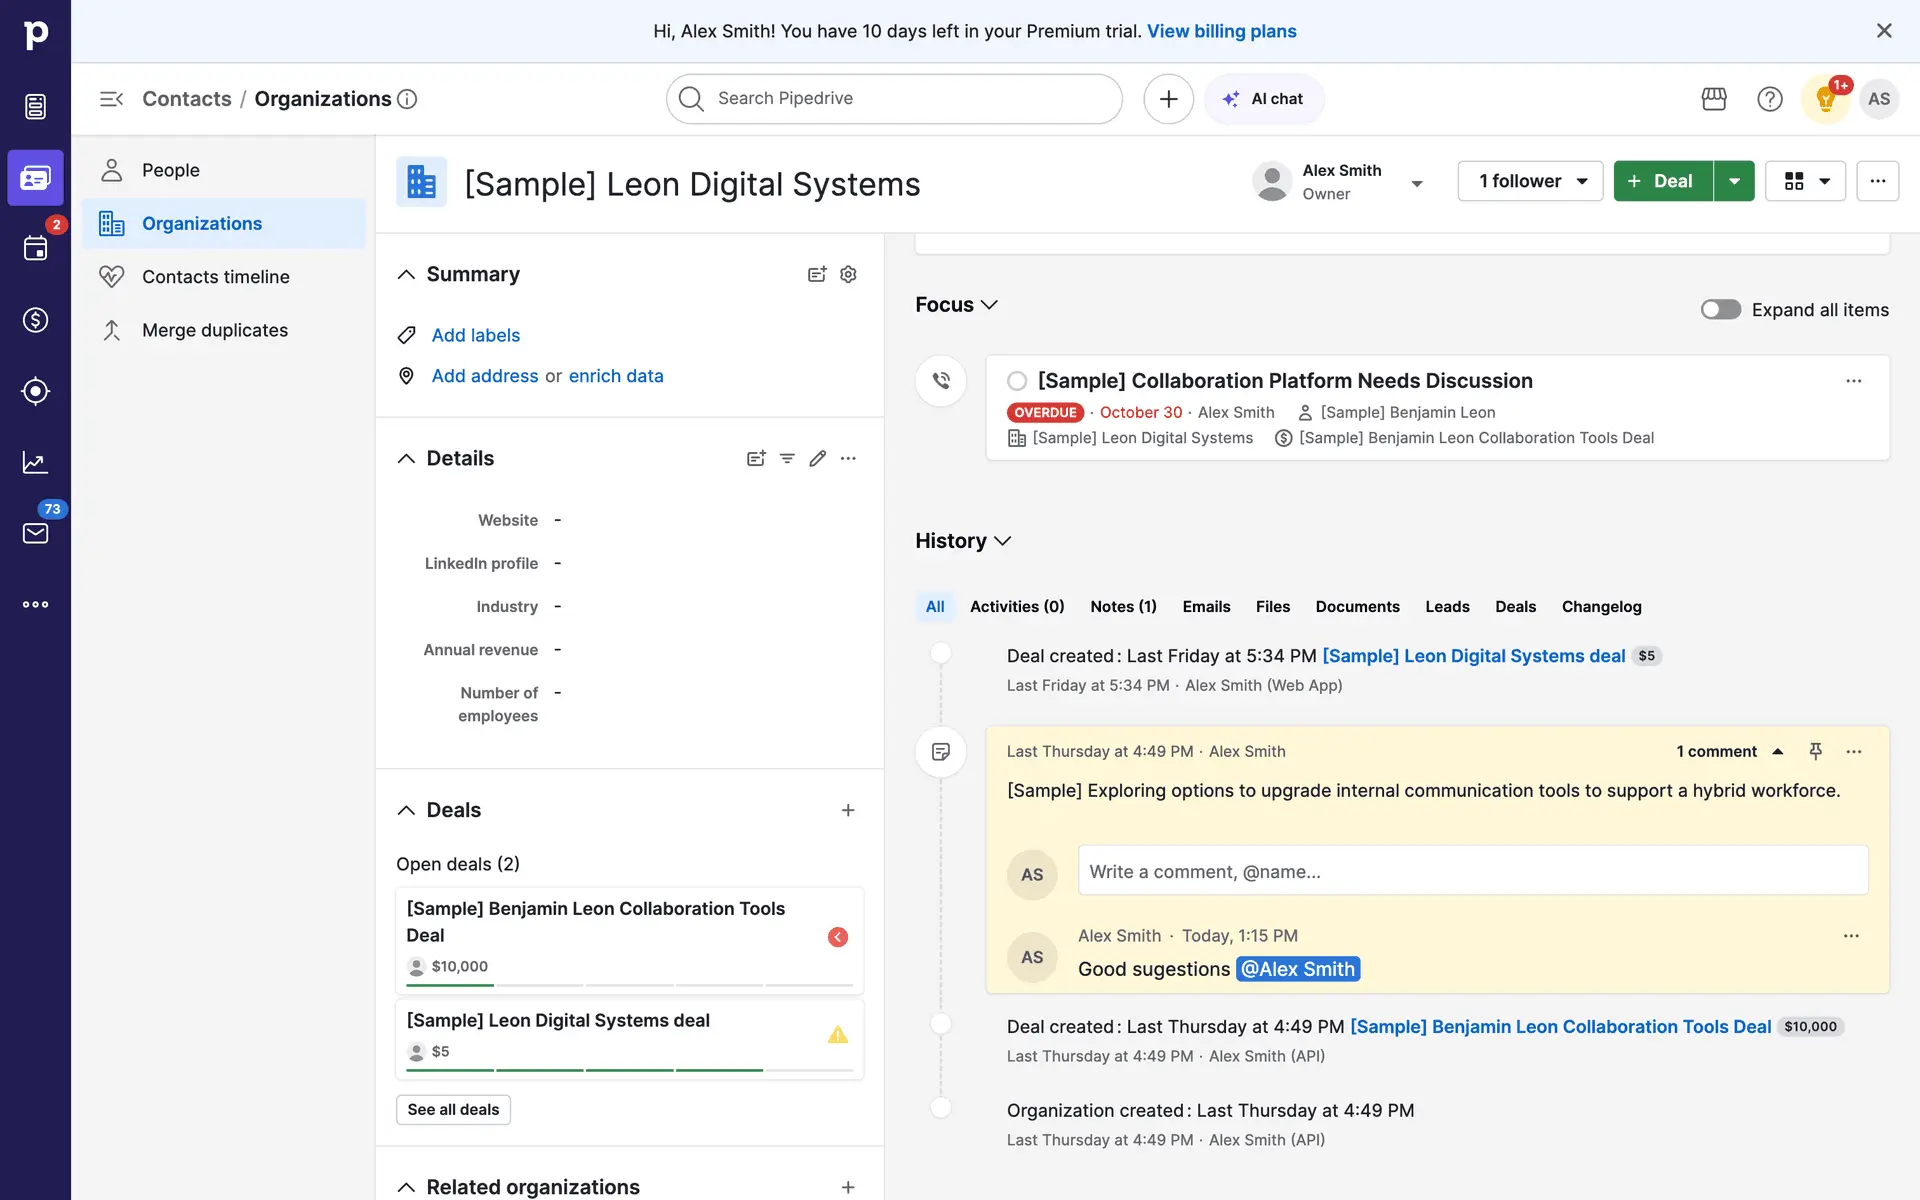Click the Search Pipedrive field
This screenshot has width=1920, height=1200.
point(895,99)
